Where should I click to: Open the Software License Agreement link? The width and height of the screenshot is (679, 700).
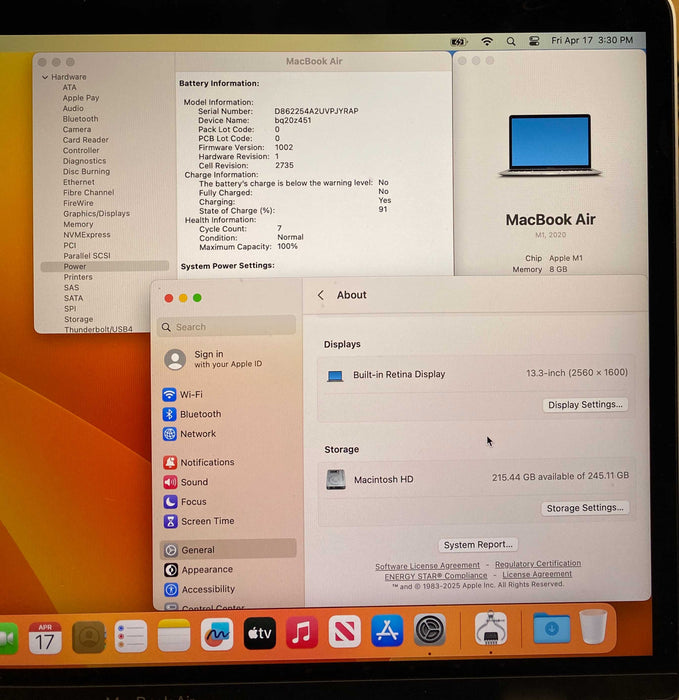tap(427, 566)
